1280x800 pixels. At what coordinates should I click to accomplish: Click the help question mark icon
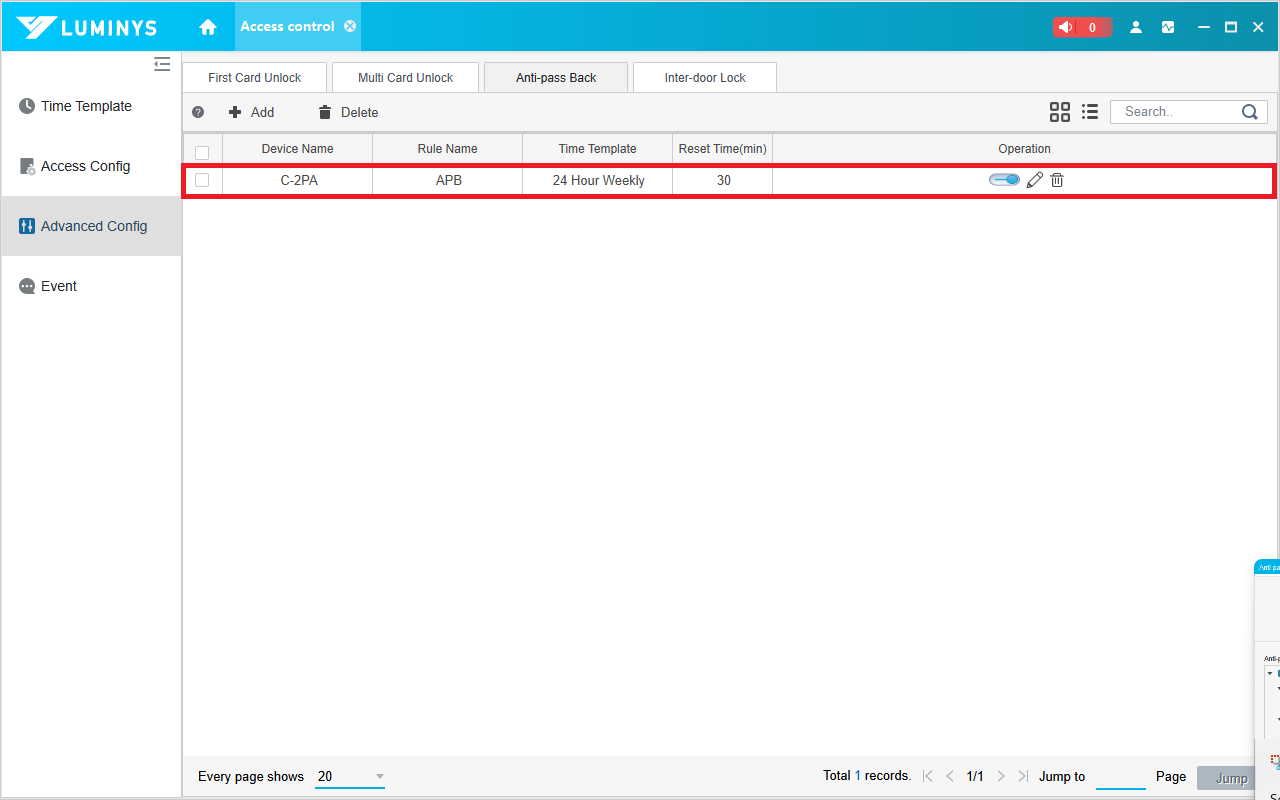click(x=198, y=113)
